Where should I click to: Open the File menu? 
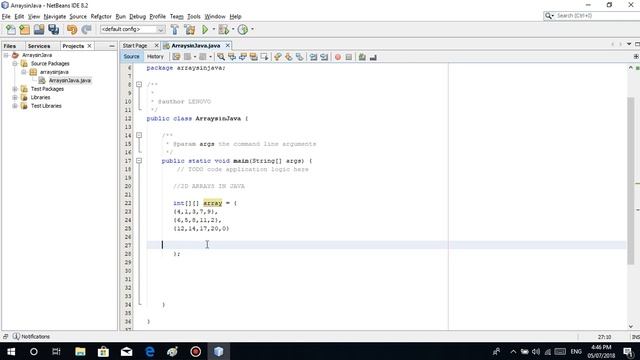tap(6, 16)
